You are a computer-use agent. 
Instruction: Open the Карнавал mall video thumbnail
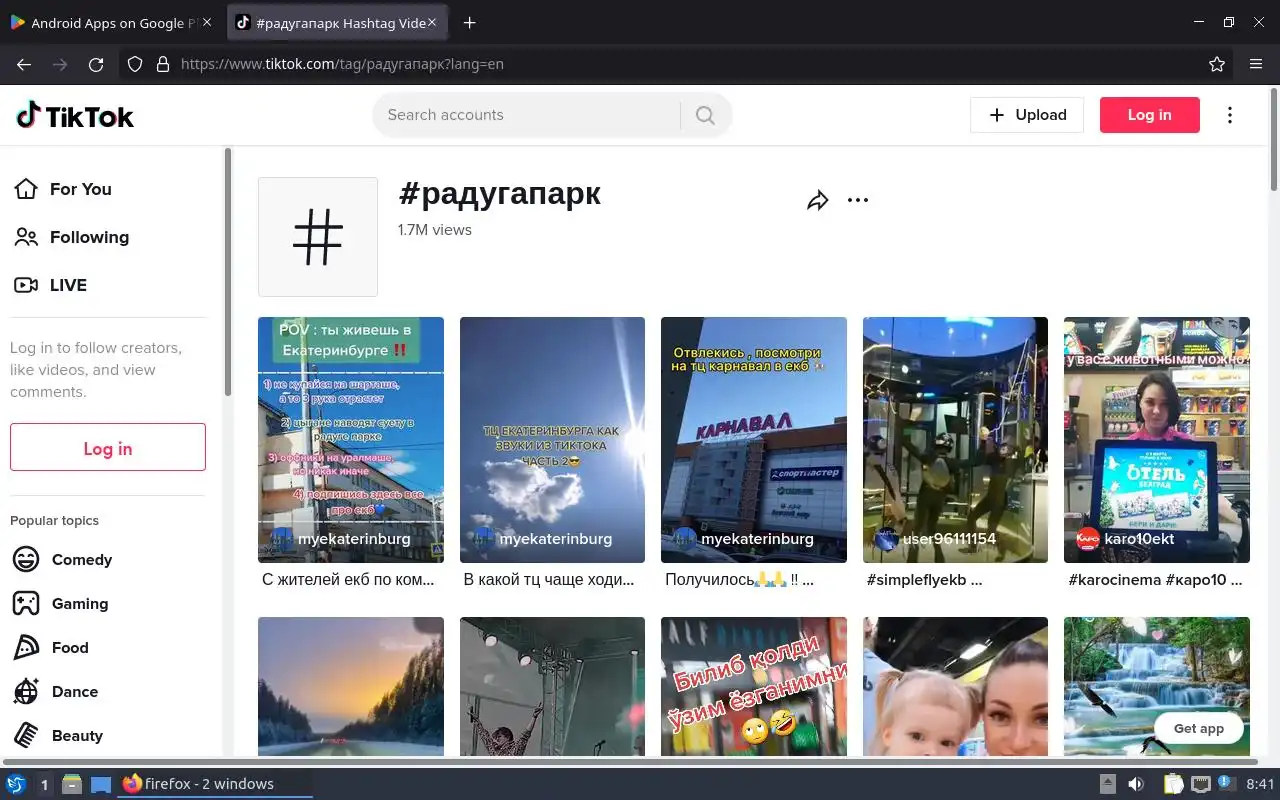(754, 440)
